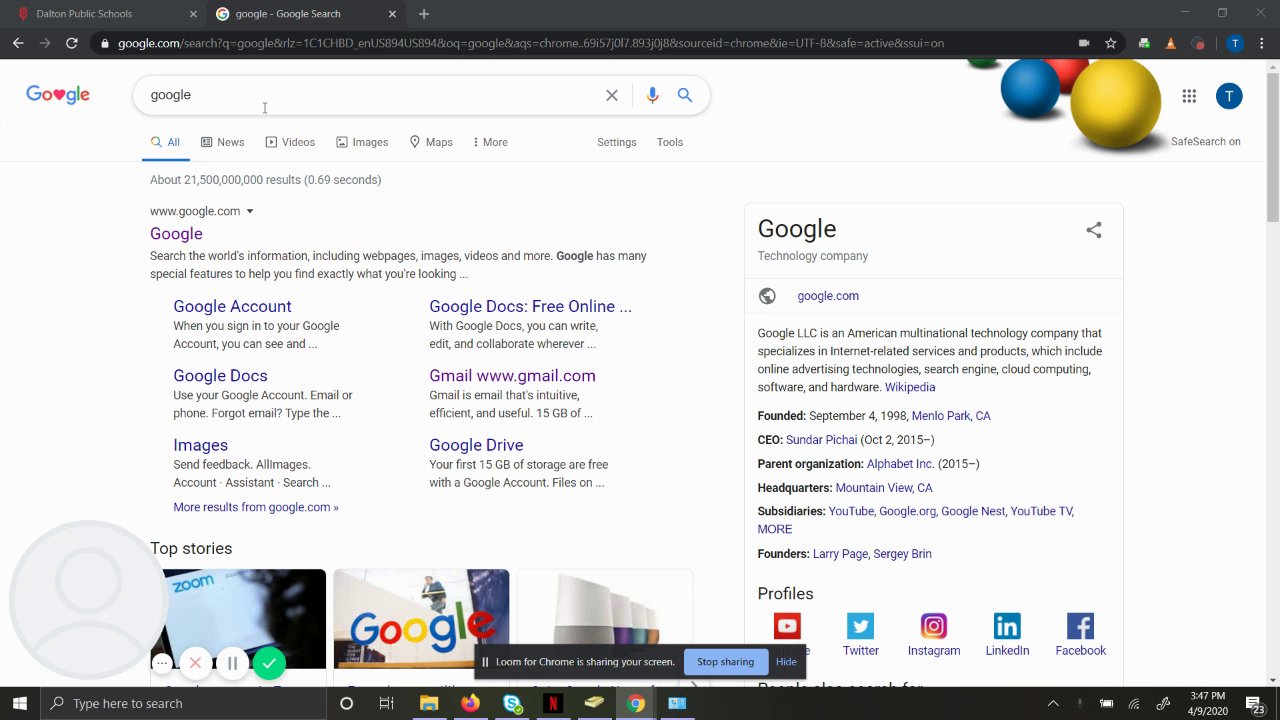The image size is (1280, 720).
Task: Open the Google apps grid
Action: pyautogui.click(x=1189, y=96)
